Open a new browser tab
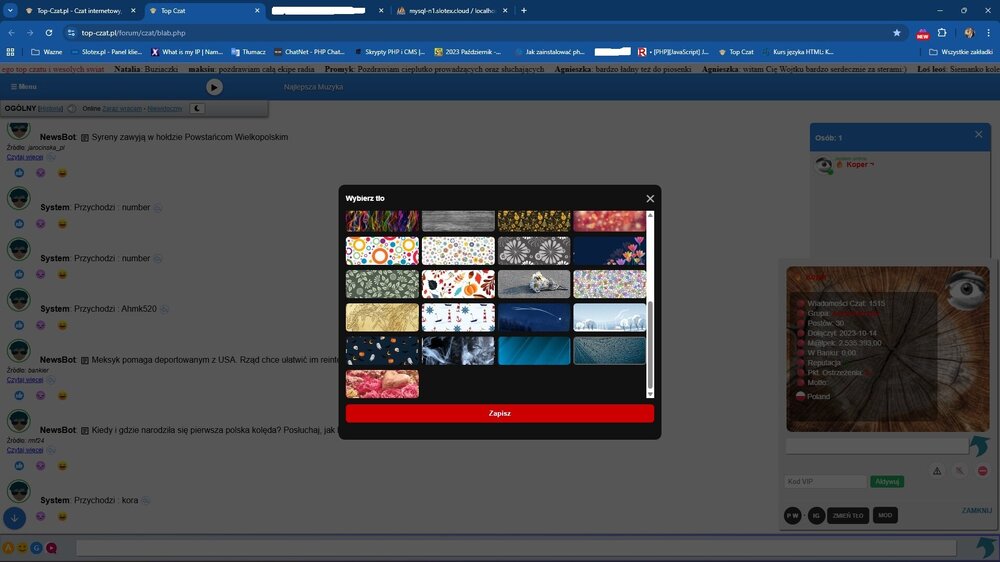This screenshot has width=1000, height=562. click(524, 11)
